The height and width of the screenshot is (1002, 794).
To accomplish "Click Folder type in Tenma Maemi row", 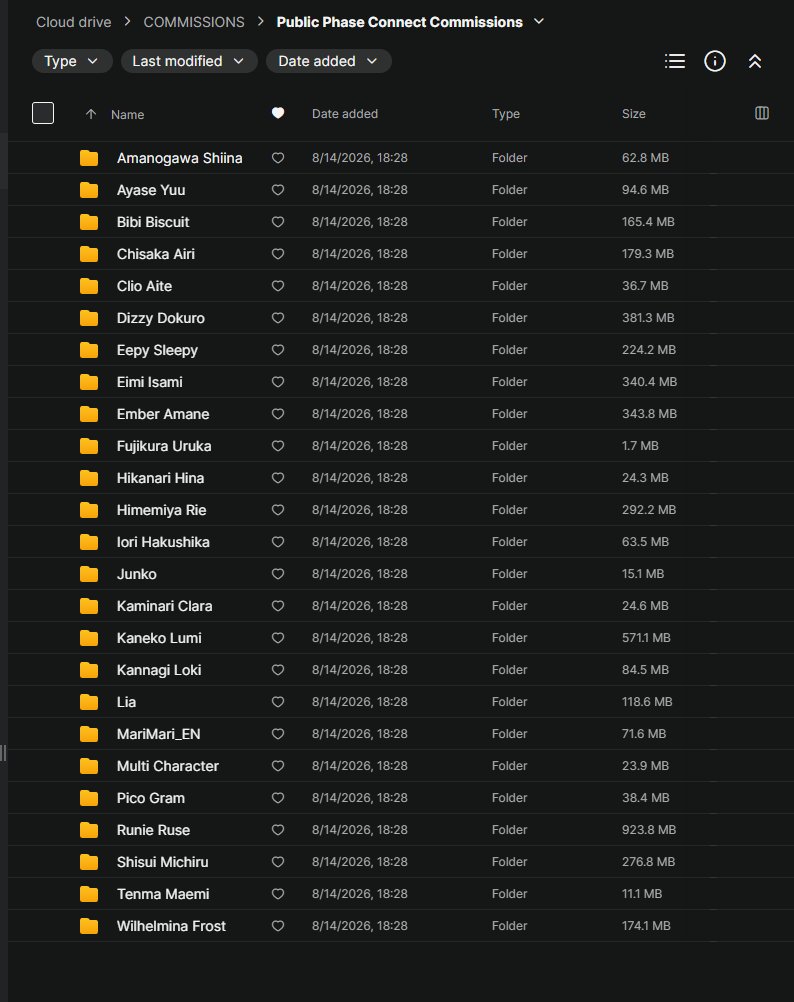I will (509, 893).
